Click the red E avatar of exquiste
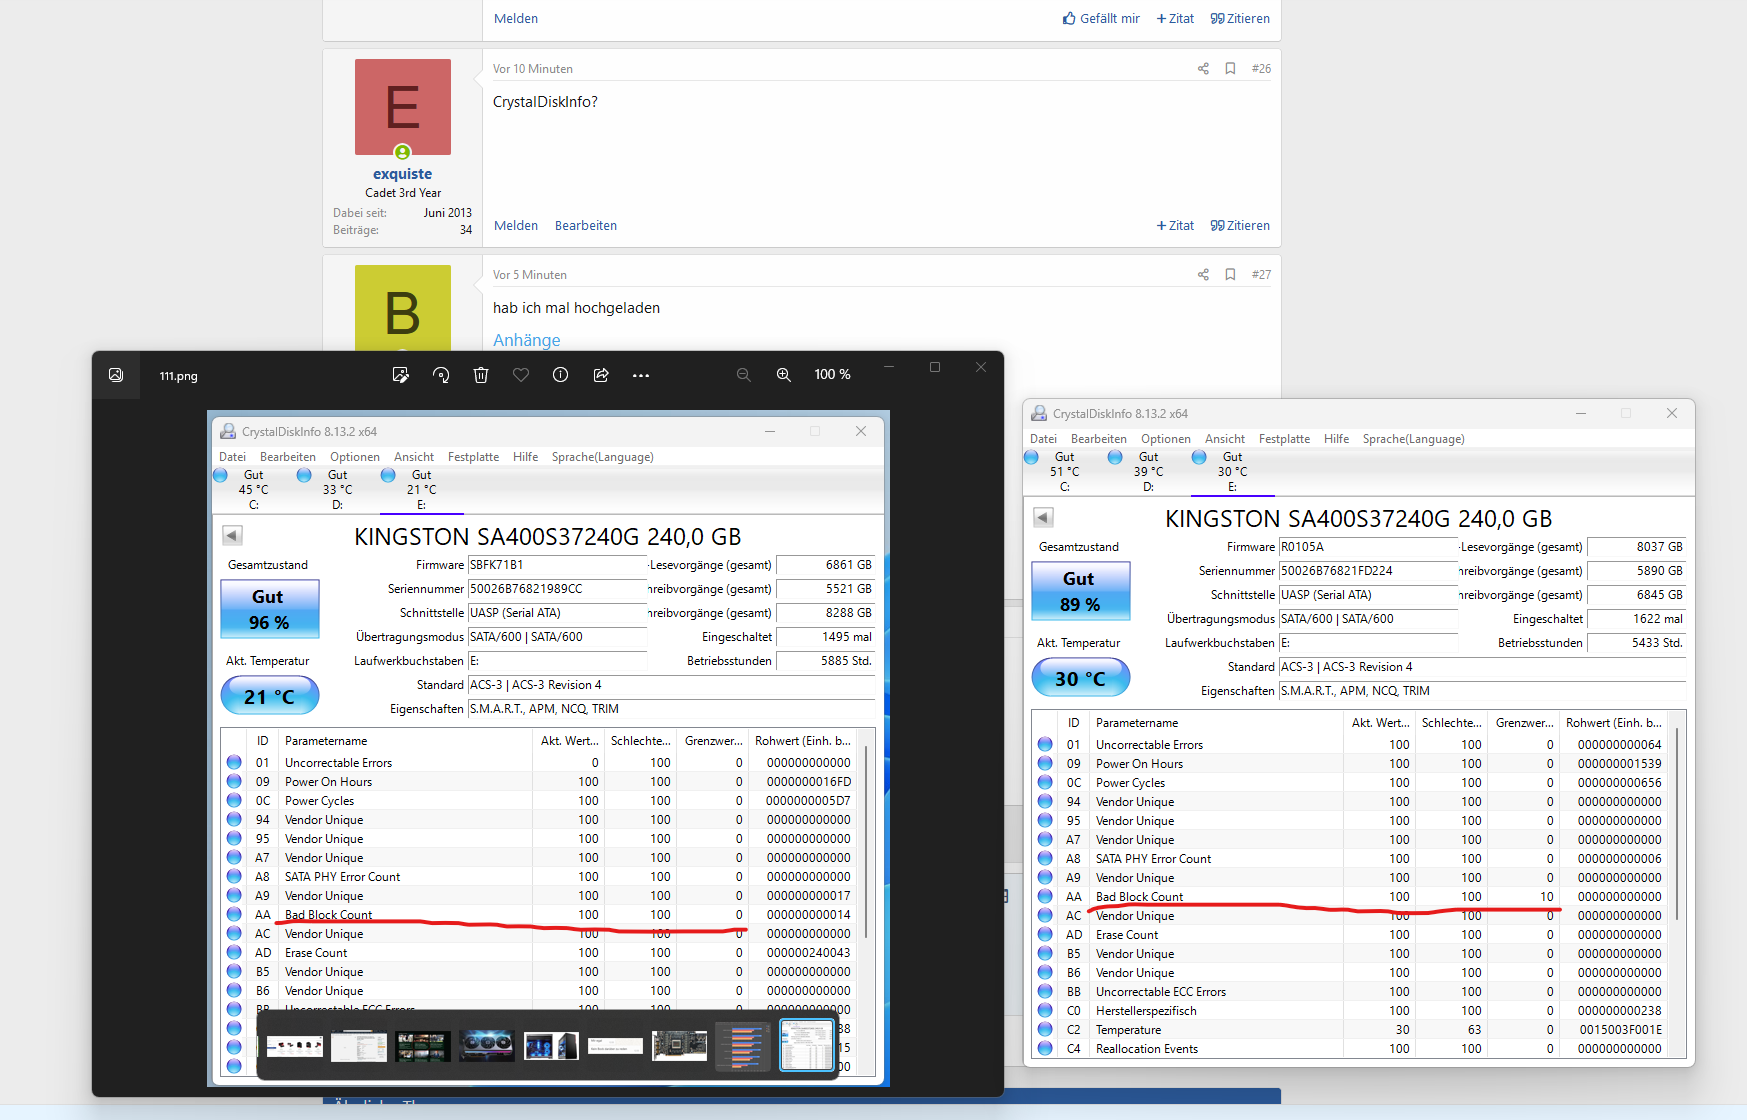The width and height of the screenshot is (1747, 1120). [403, 107]
